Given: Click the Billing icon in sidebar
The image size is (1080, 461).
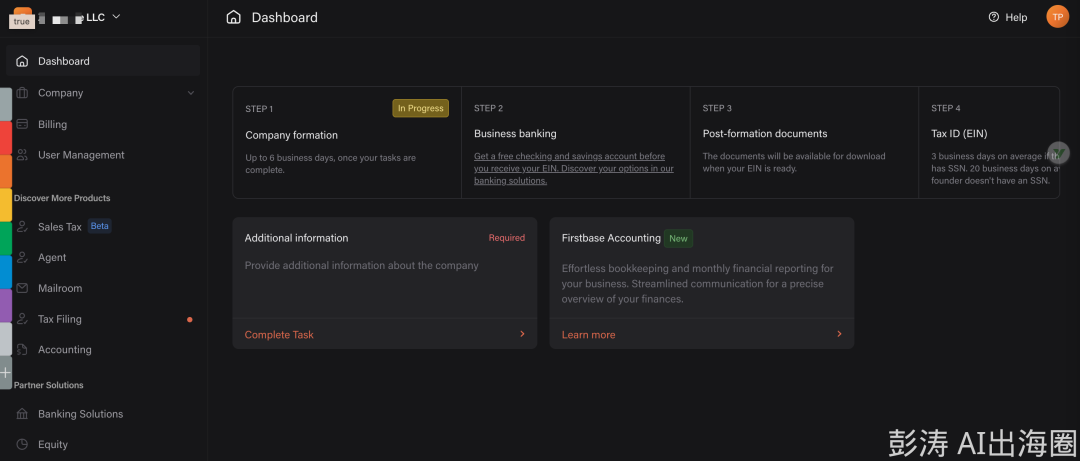Looking at the screenshot, I should click(22, 124).
